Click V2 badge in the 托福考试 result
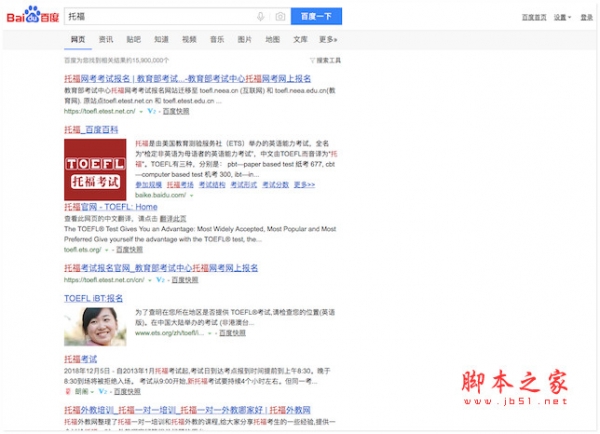 (103, 391)
